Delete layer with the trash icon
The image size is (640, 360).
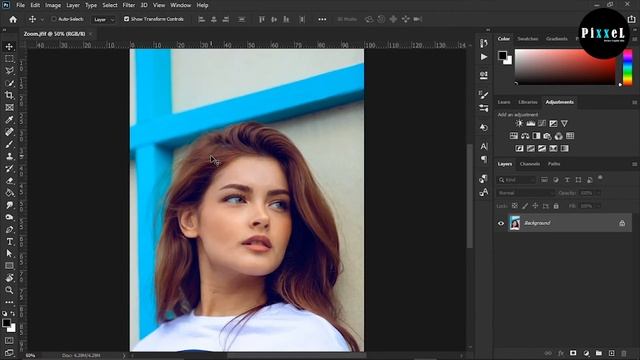click(624, 353)
